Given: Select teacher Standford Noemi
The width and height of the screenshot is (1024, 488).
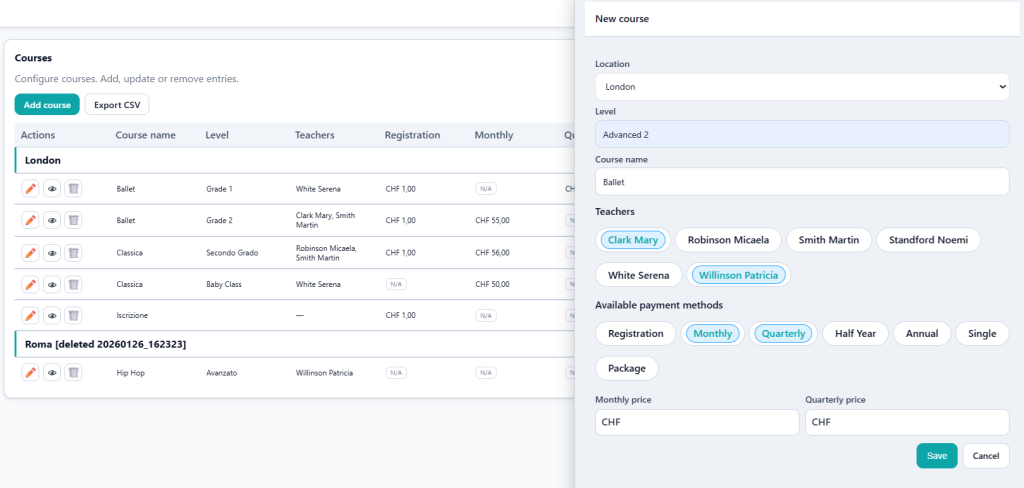Looking at the screenshot, I should (928, 240).
